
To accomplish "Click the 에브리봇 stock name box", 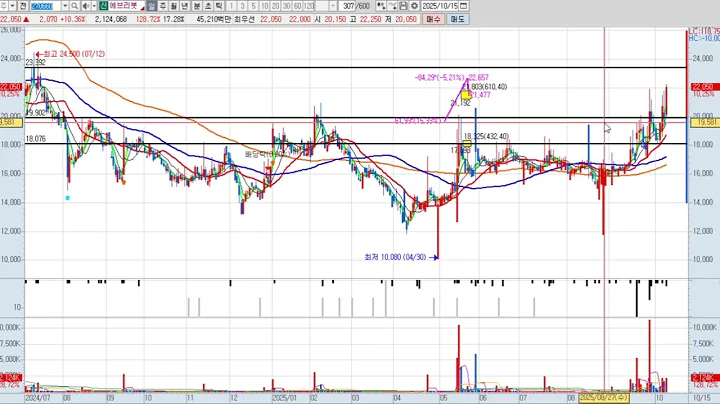I will 127,6.
